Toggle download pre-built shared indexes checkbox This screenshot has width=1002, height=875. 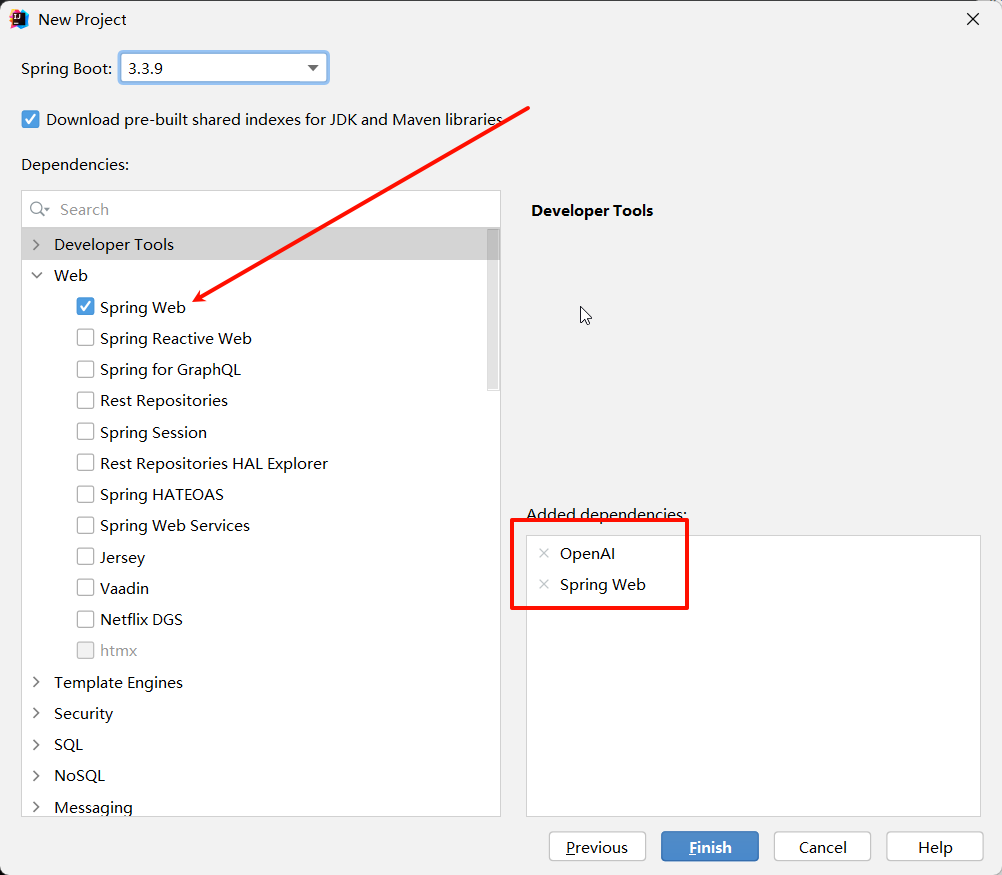point(30,119)
